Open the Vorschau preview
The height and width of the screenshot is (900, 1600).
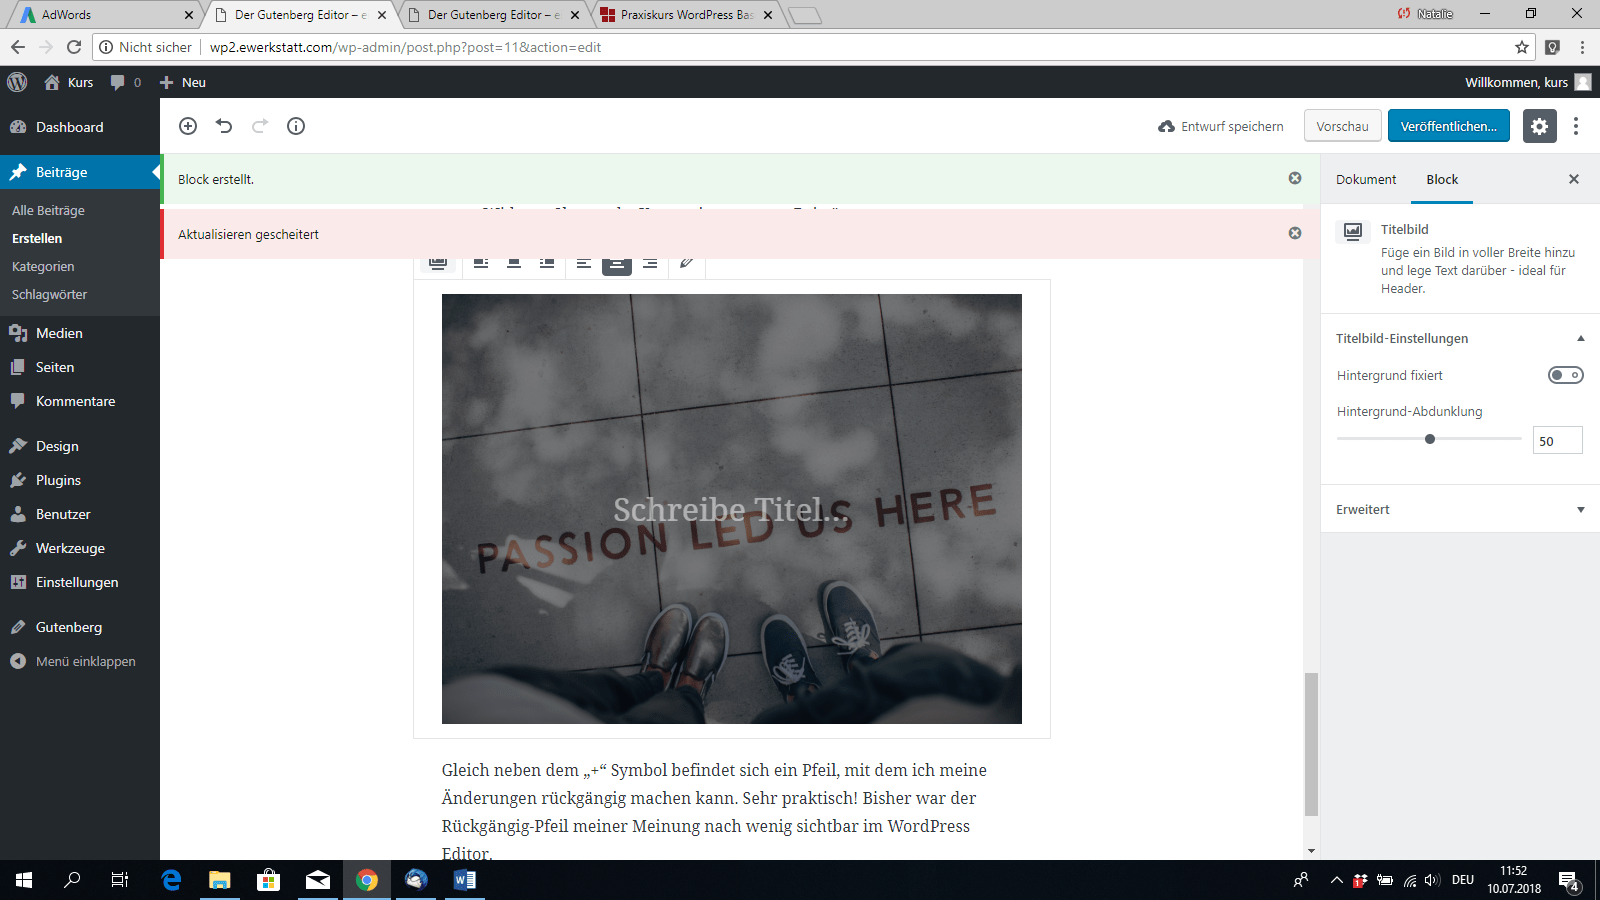point(1342,126)
